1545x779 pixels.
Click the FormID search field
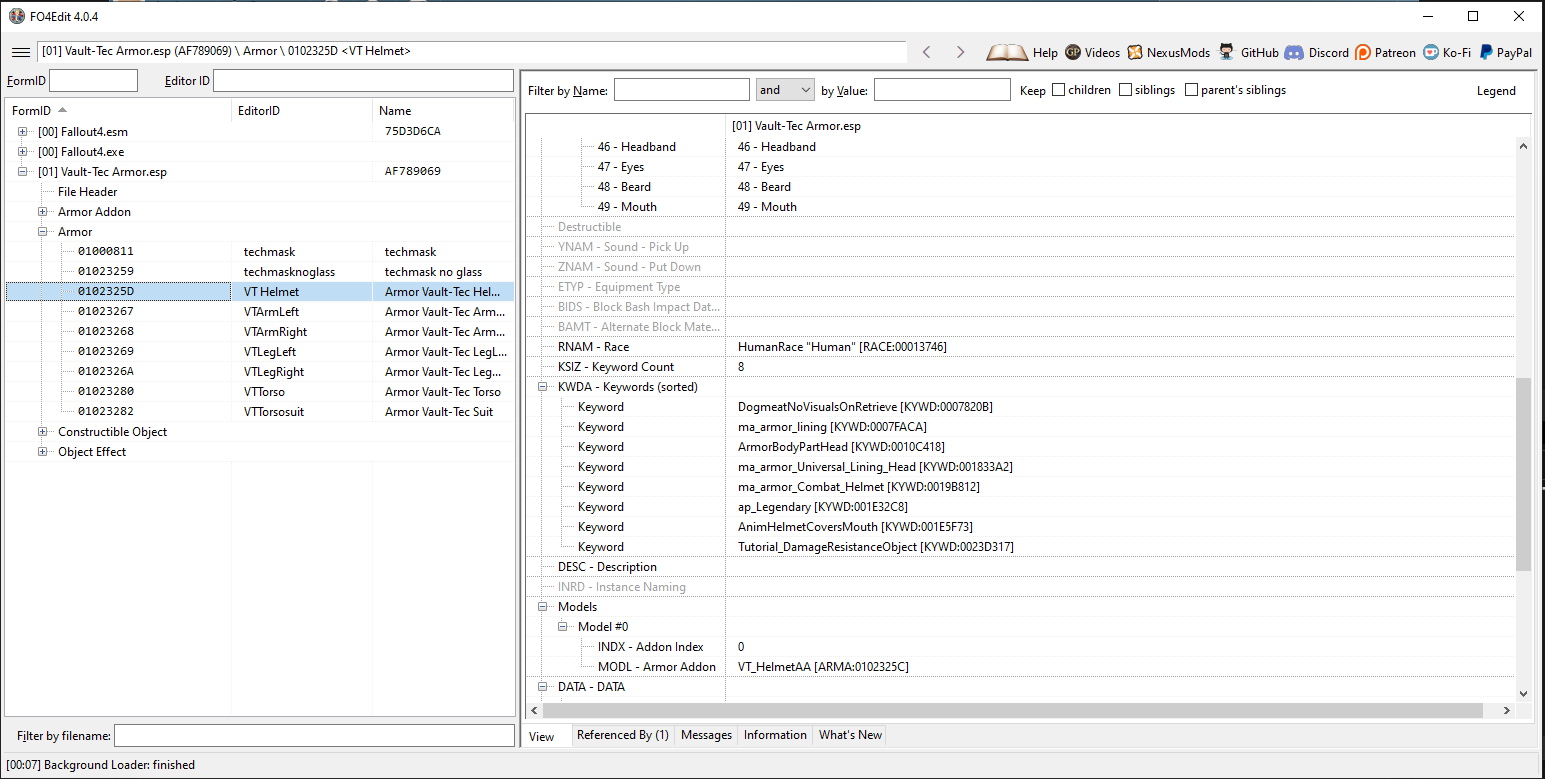pyautogui.click(x=93, y=81)
